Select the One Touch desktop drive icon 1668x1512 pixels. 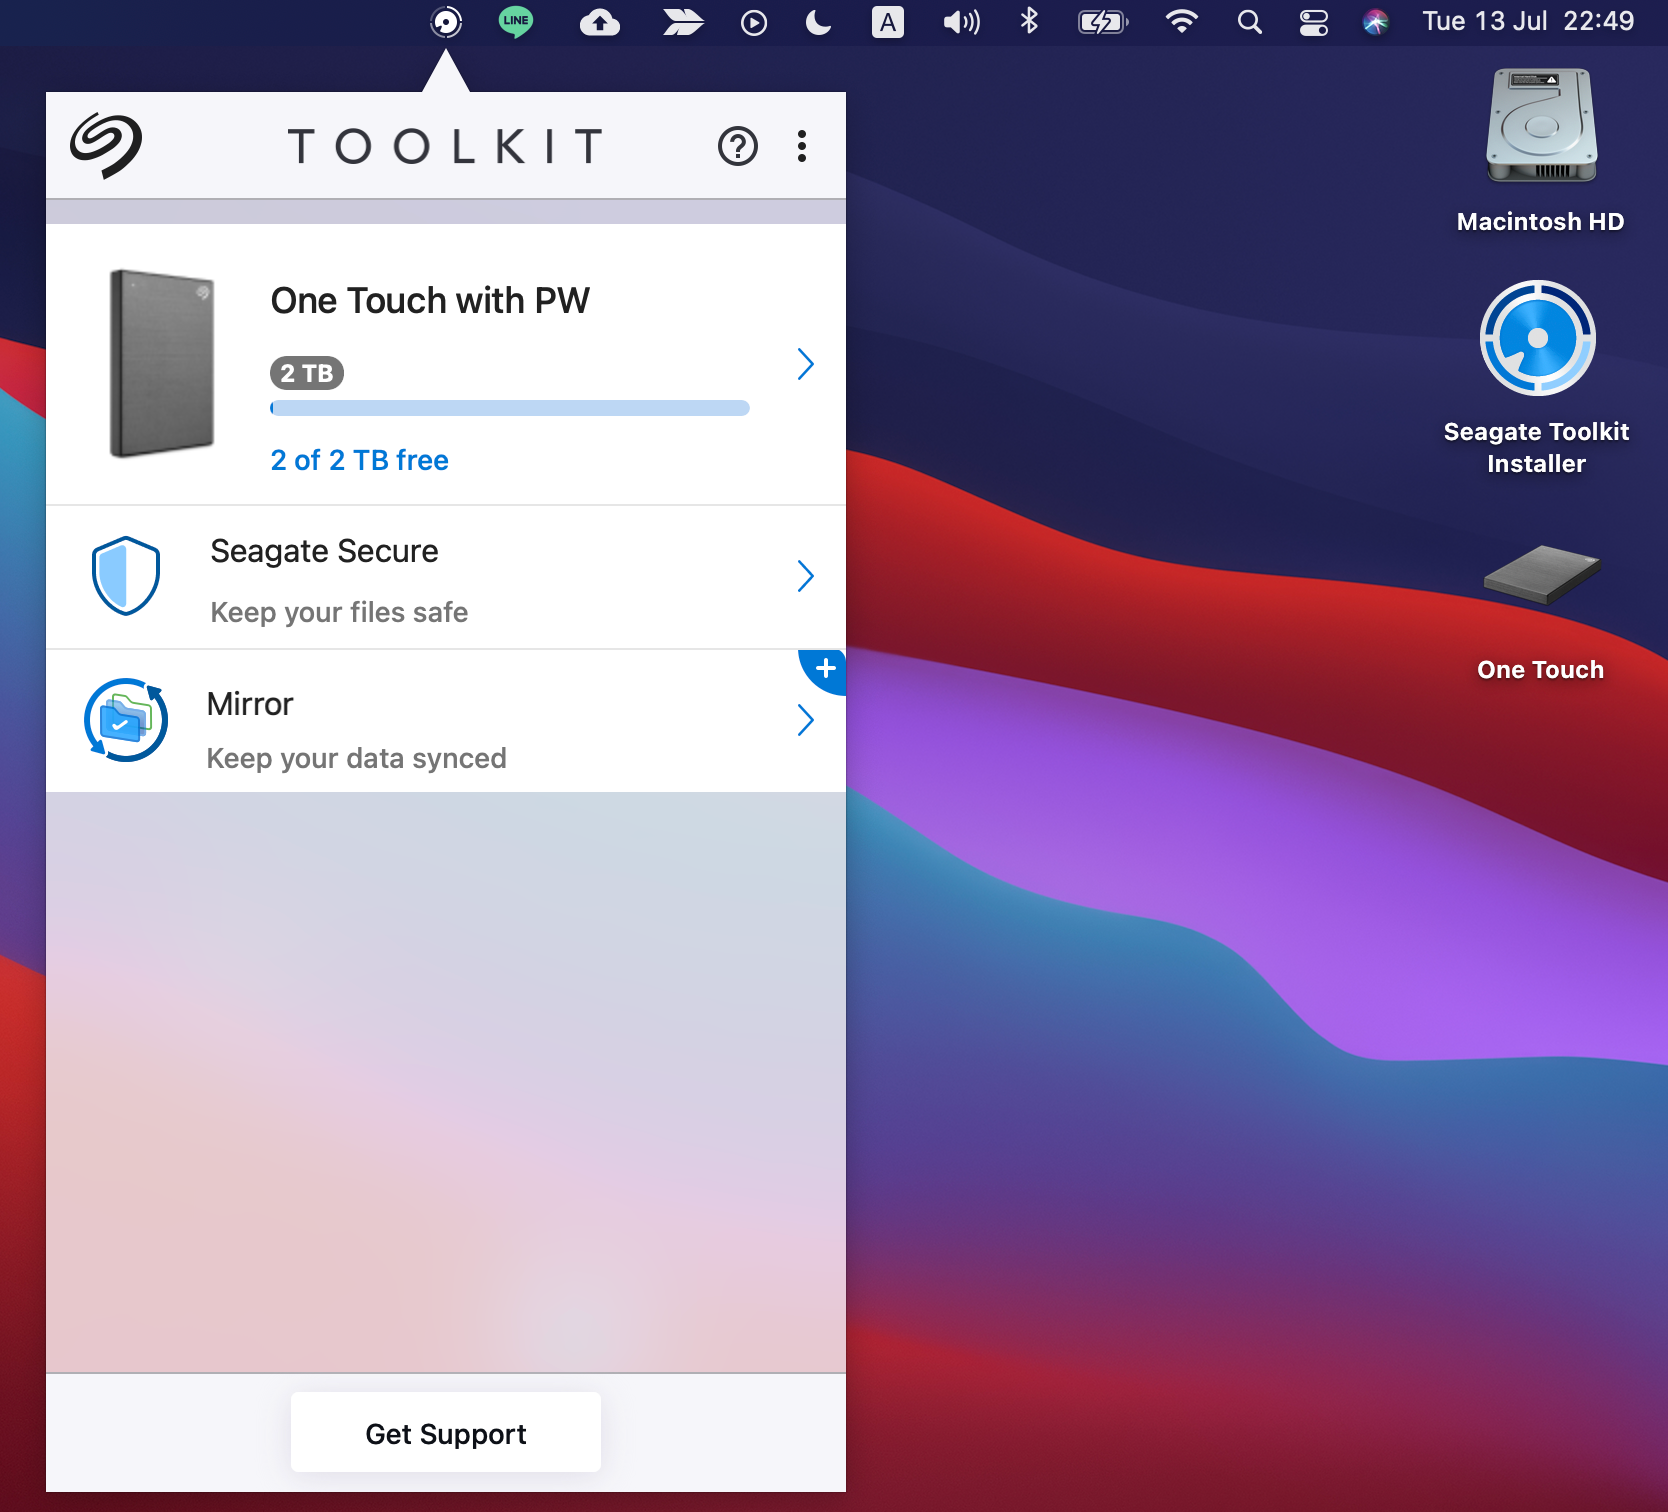coord(1541,576)
